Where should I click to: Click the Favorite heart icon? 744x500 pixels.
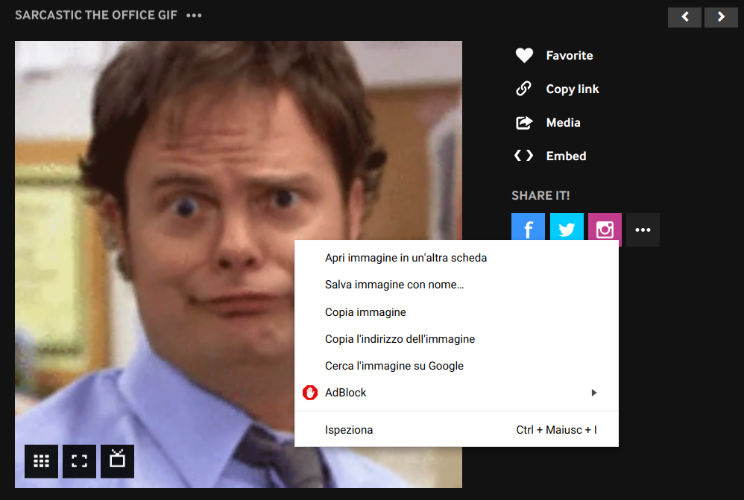tap(524, 56)
